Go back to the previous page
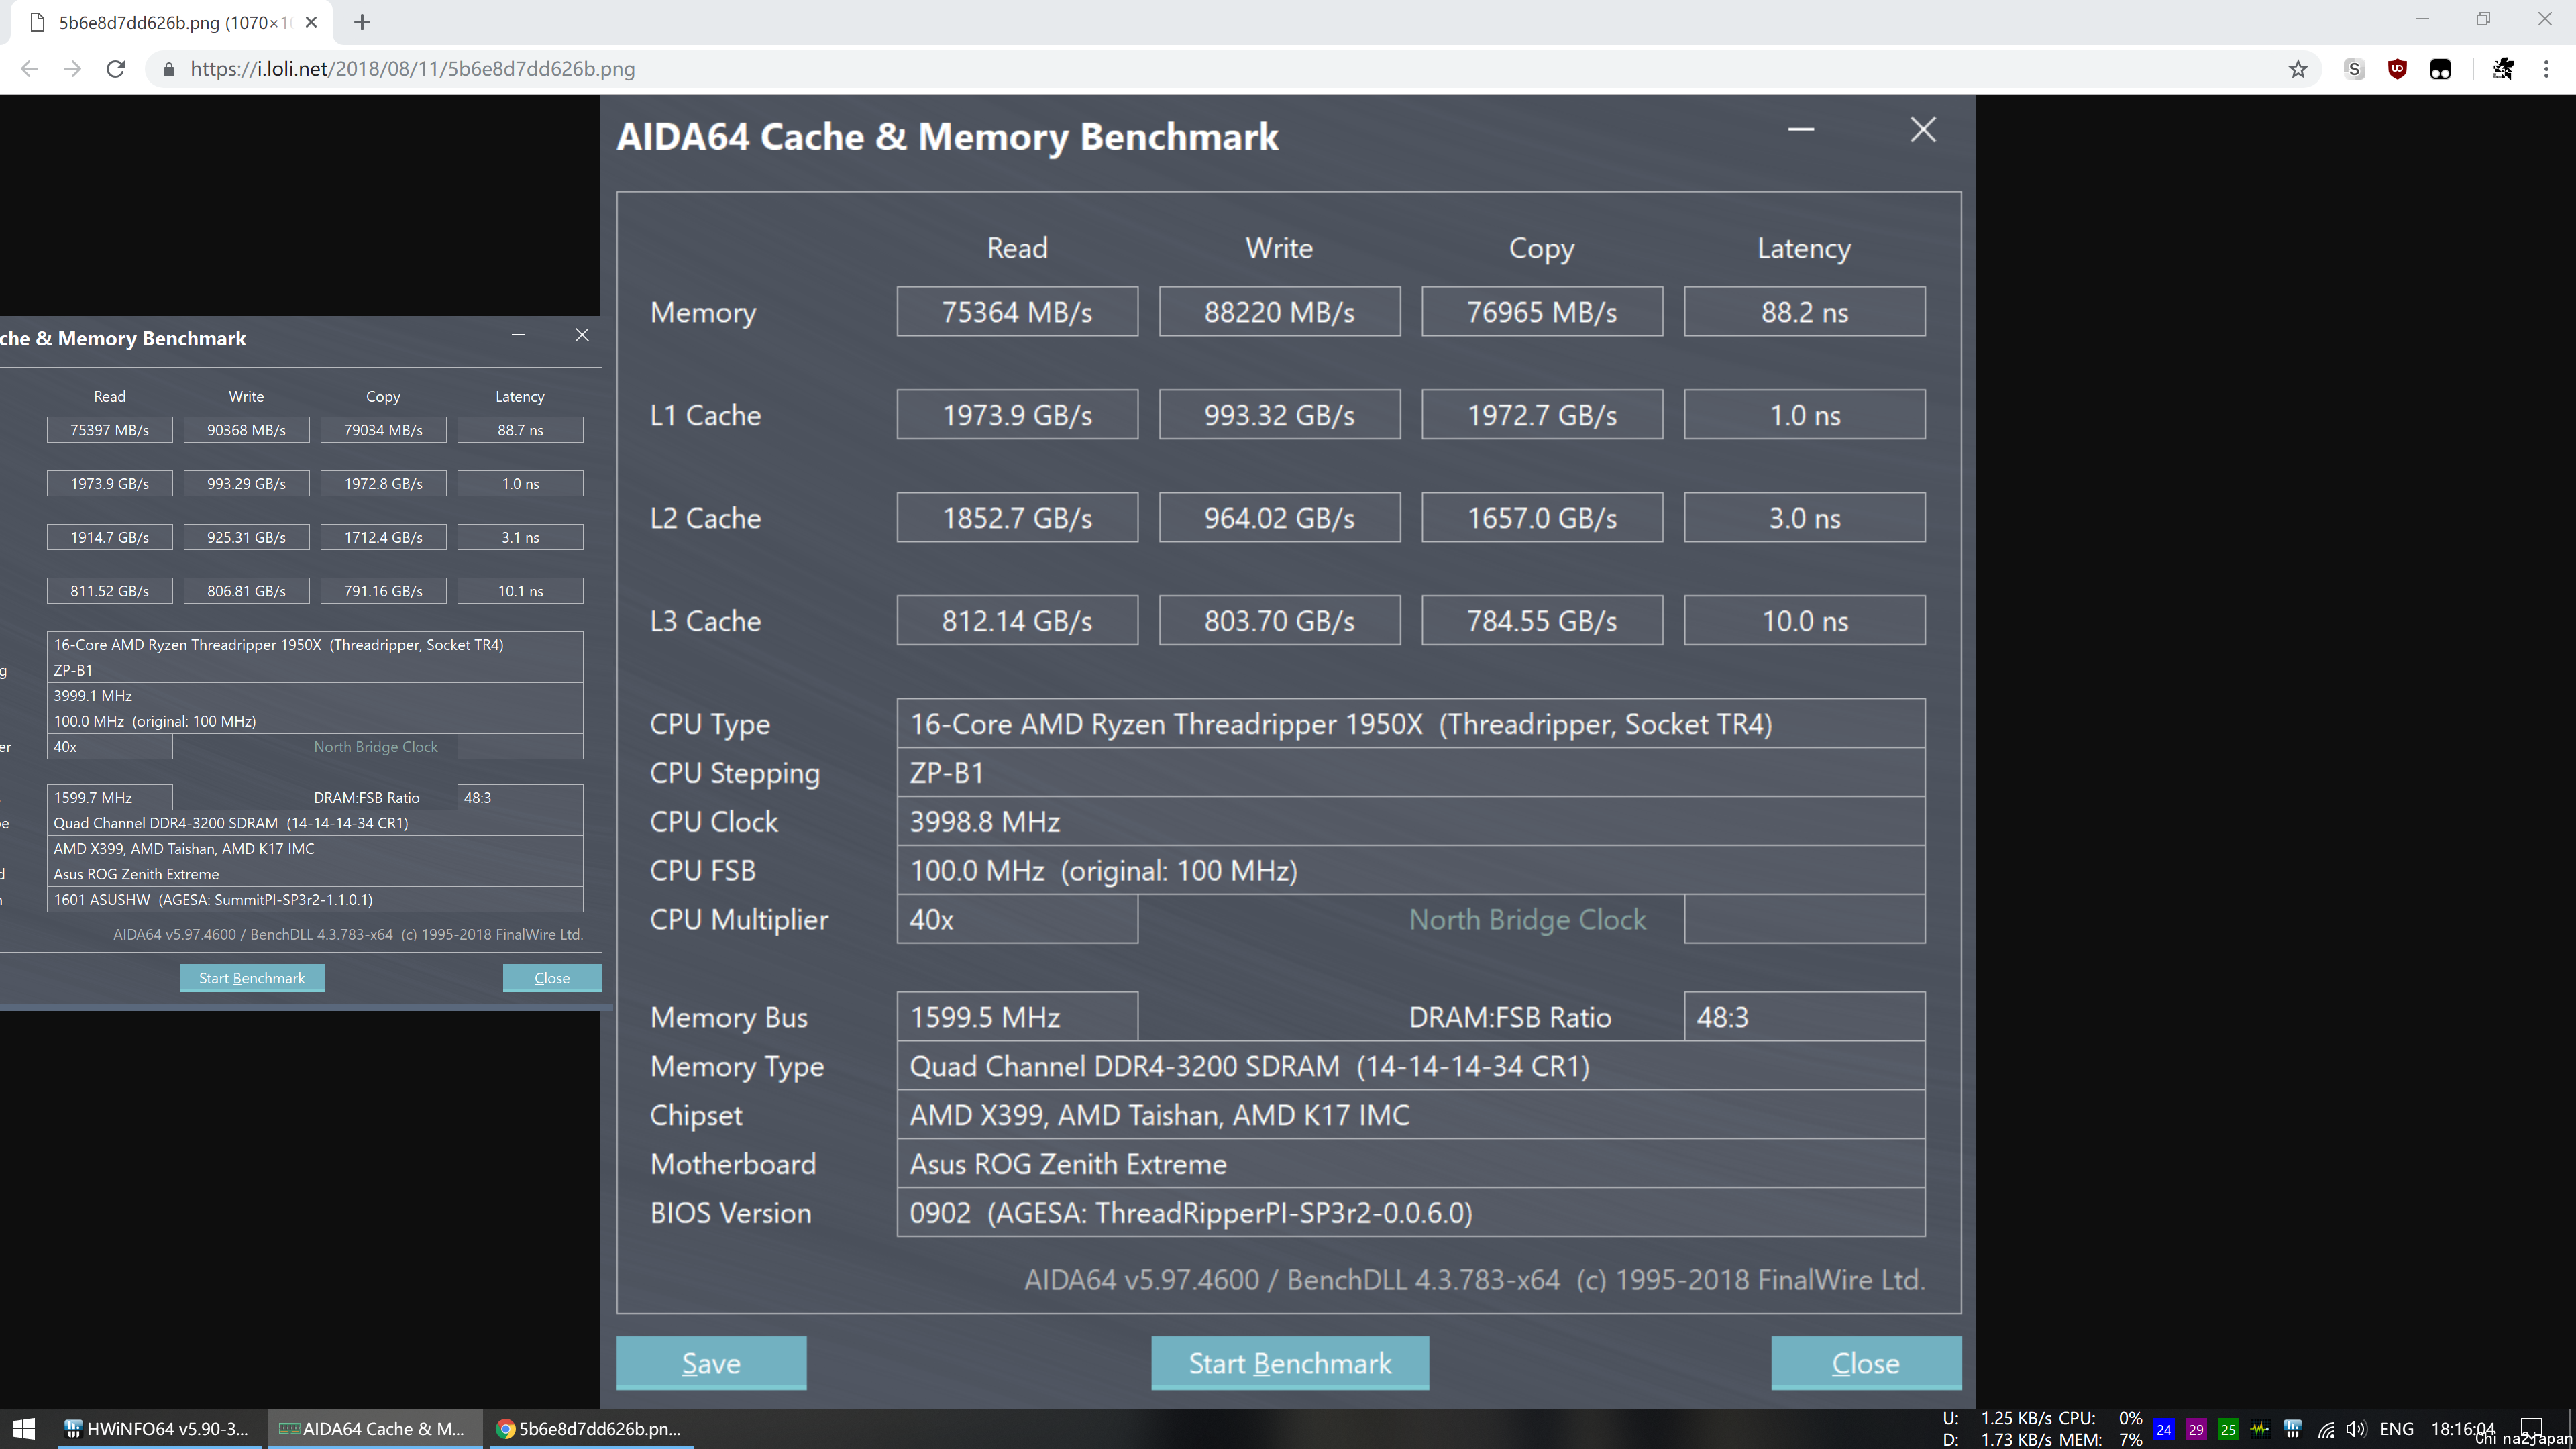This screenshot has height=1449, width=2576. [29, 69]
